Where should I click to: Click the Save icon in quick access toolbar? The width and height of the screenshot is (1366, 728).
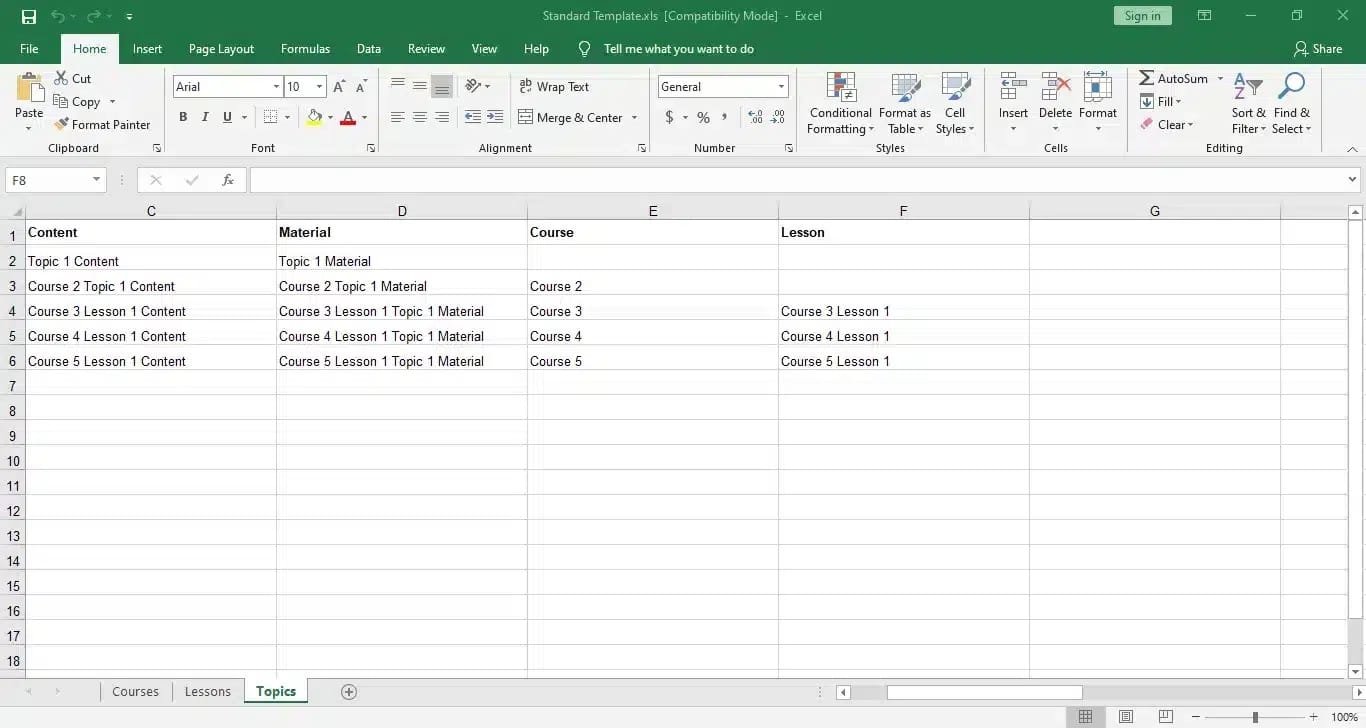pyautogui.click(x=28, y=16)
